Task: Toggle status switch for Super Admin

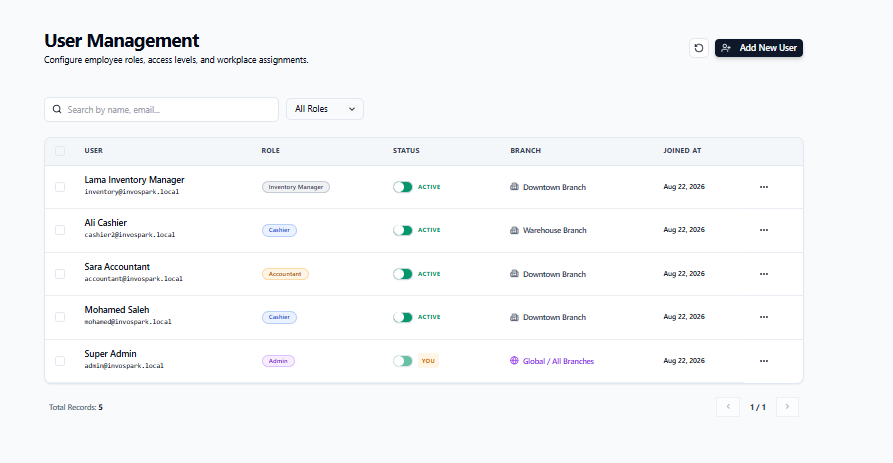Action: click(403, 361)
